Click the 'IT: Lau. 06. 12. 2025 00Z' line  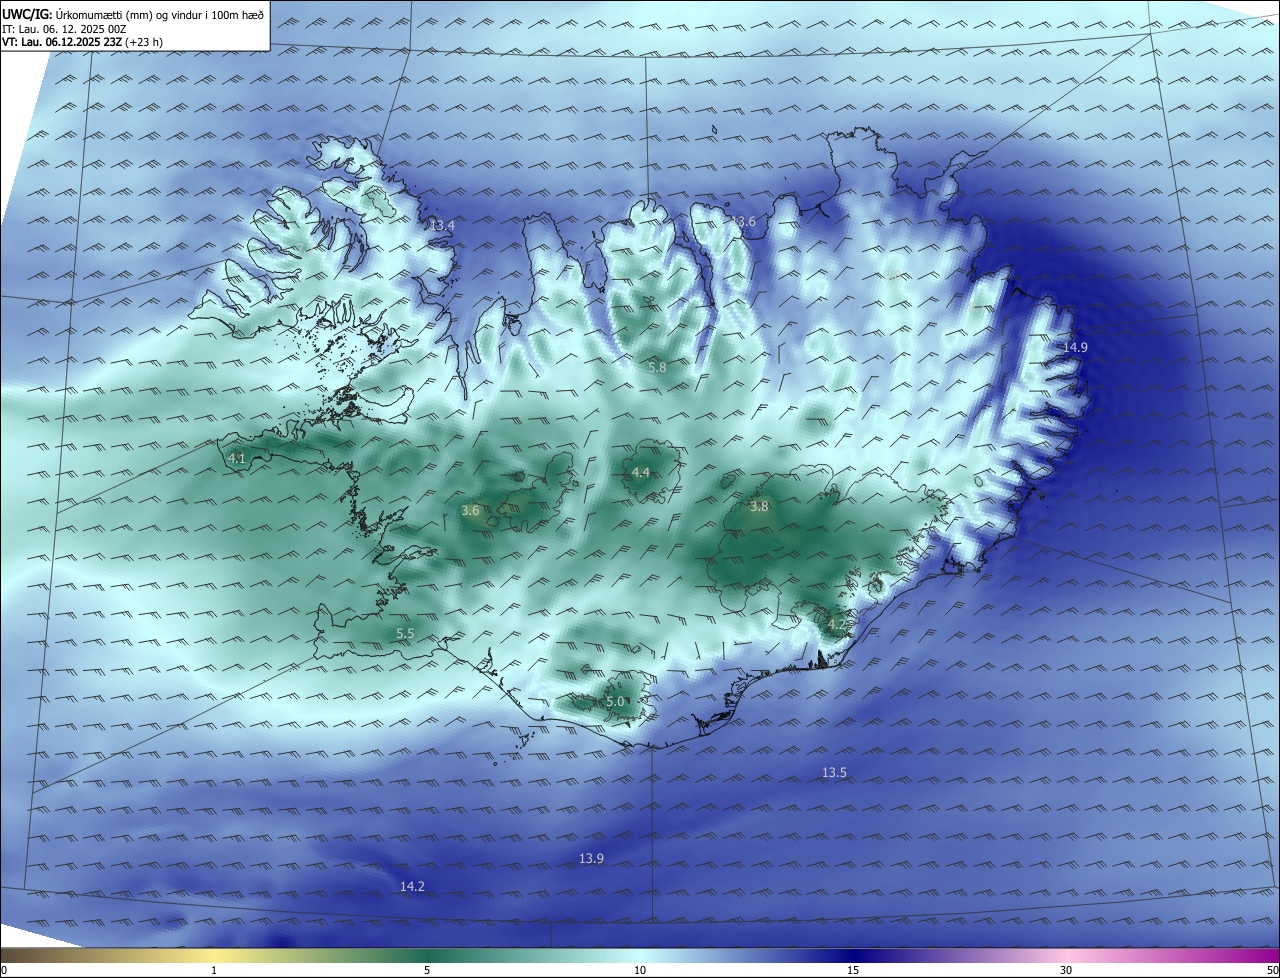coord(64,29)
